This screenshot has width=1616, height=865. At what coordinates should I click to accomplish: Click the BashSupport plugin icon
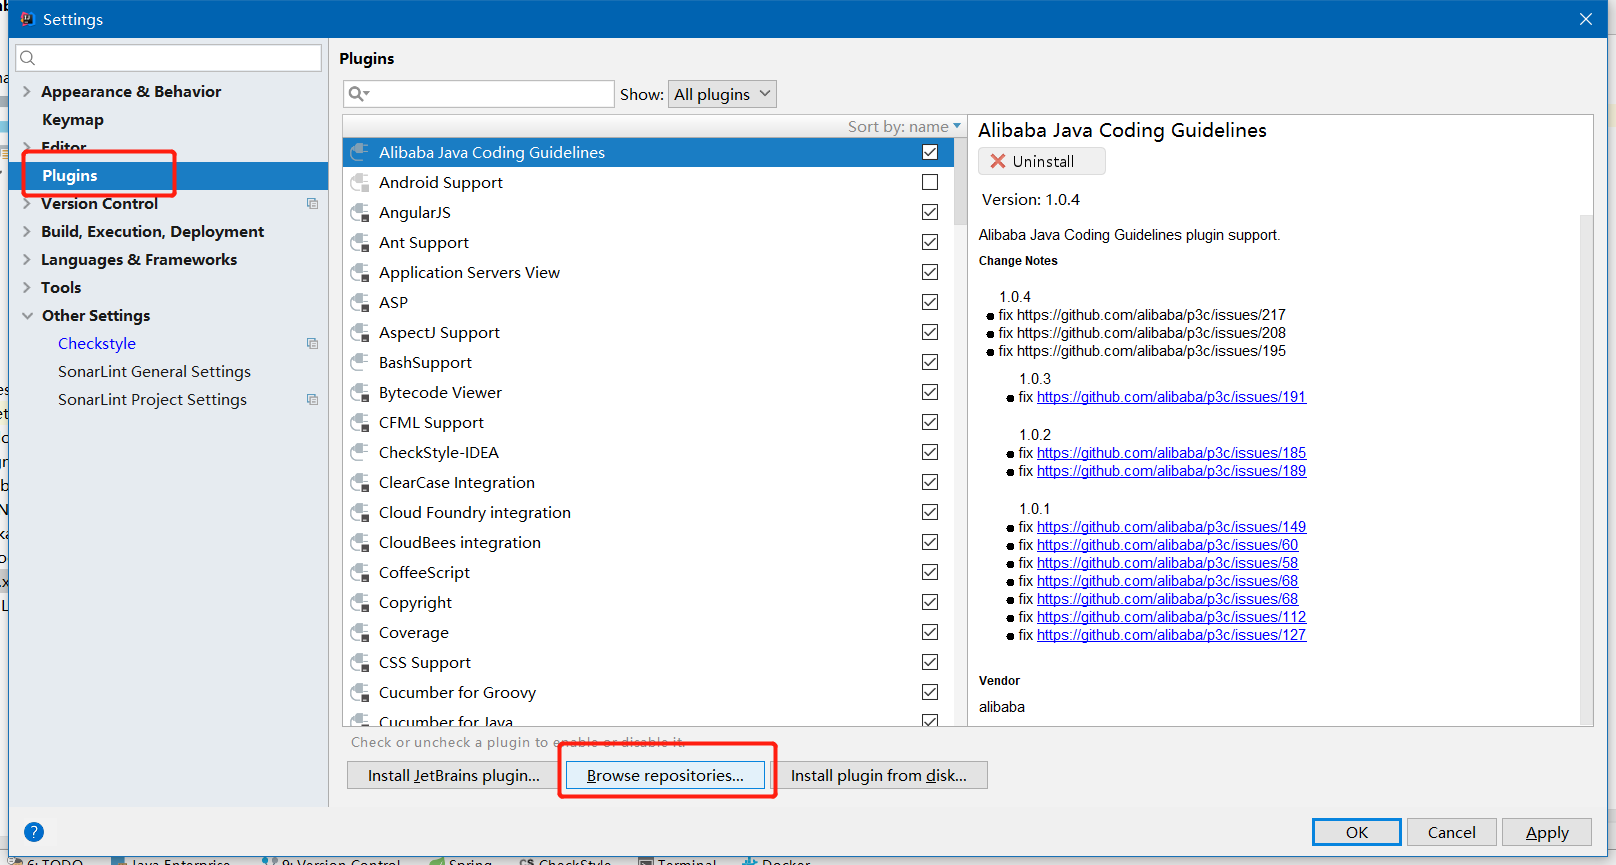tap(360, 362)
